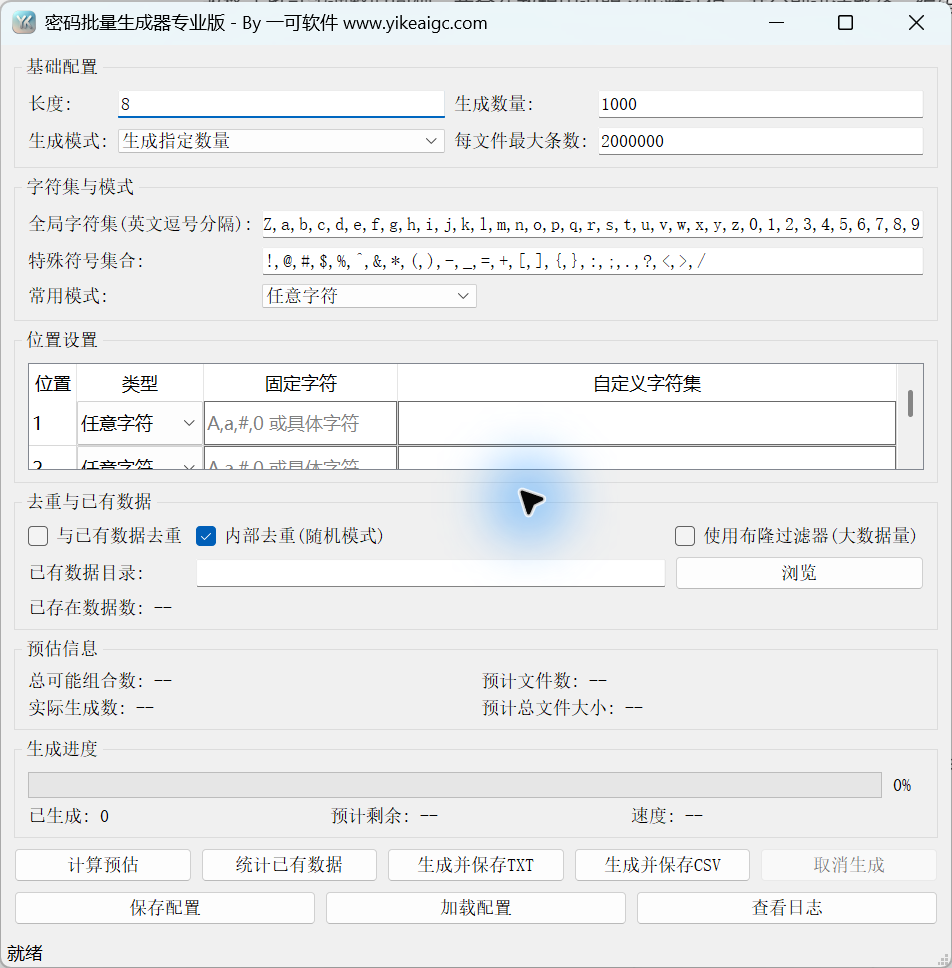Click the 保存配置 button
Image resolution: width=952 pixels, height=968 pixels.
[165, 908]
